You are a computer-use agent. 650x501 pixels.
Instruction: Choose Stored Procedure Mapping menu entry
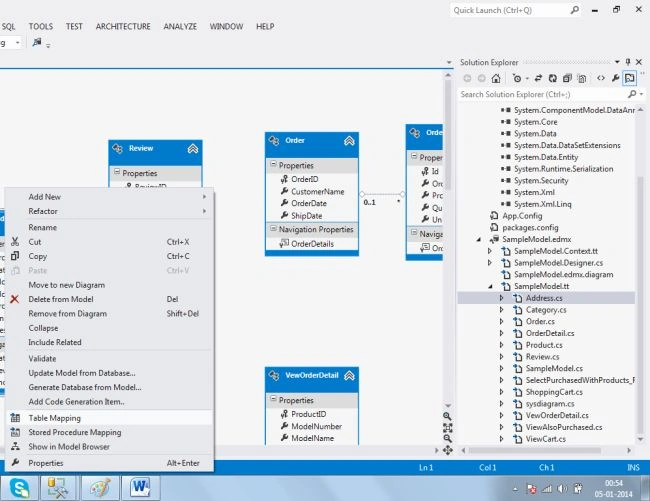[x=110, y=432]
